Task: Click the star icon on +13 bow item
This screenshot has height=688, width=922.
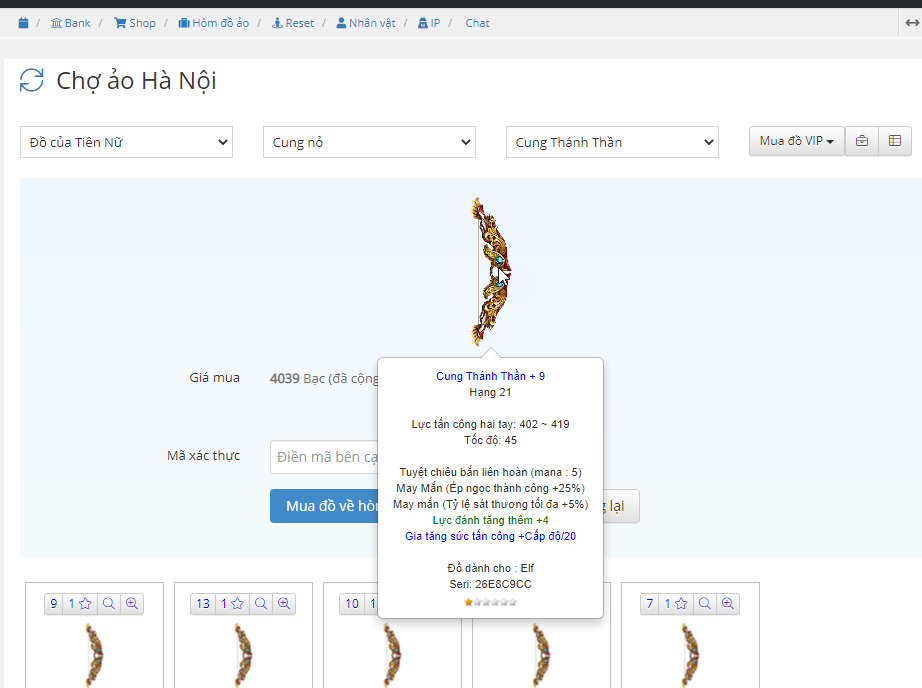Action: click(232, 603)
